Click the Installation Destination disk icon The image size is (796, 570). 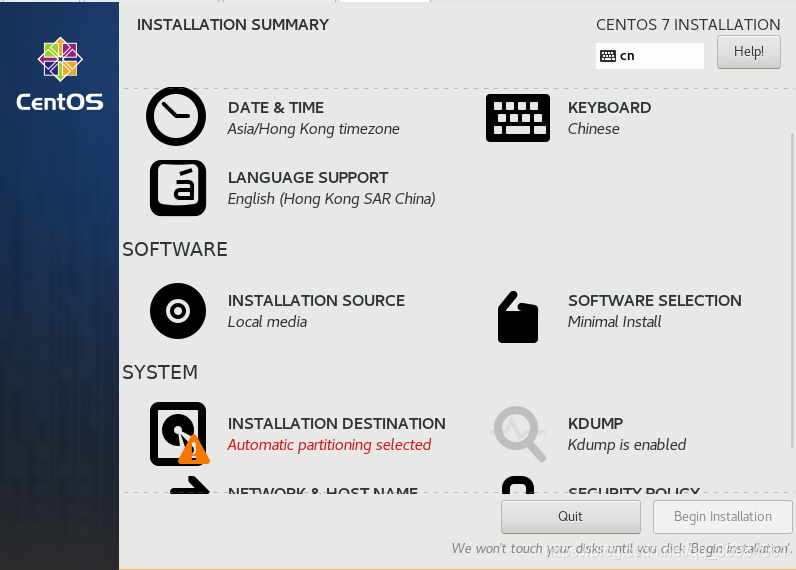178,433
